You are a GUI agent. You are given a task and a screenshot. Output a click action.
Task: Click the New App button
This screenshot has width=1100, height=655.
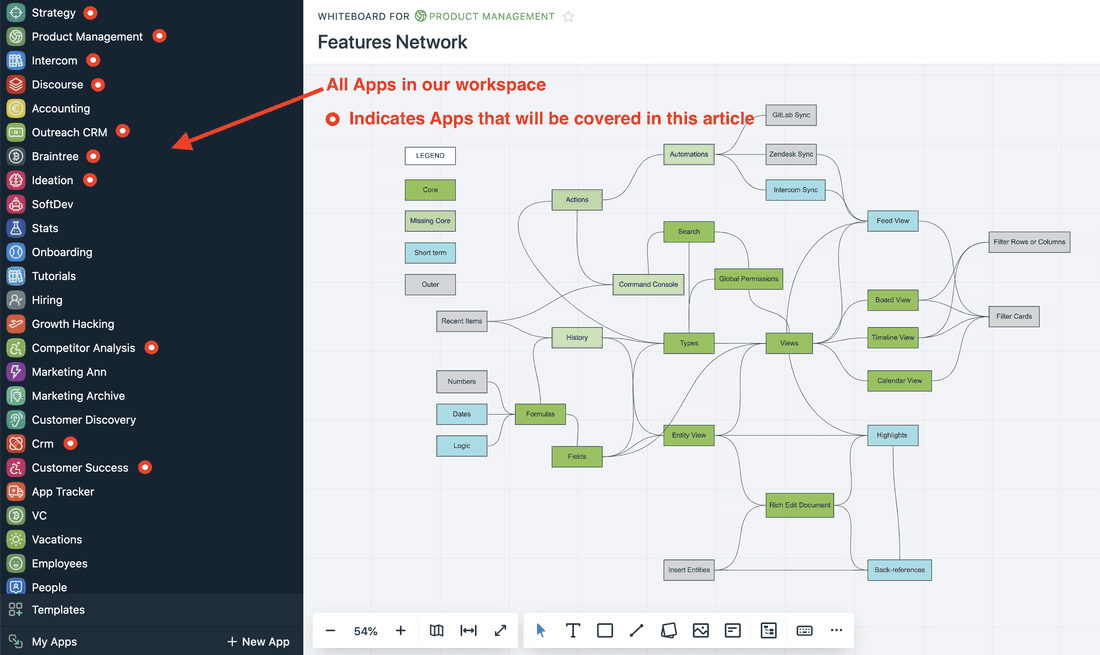tap(258, 642)
